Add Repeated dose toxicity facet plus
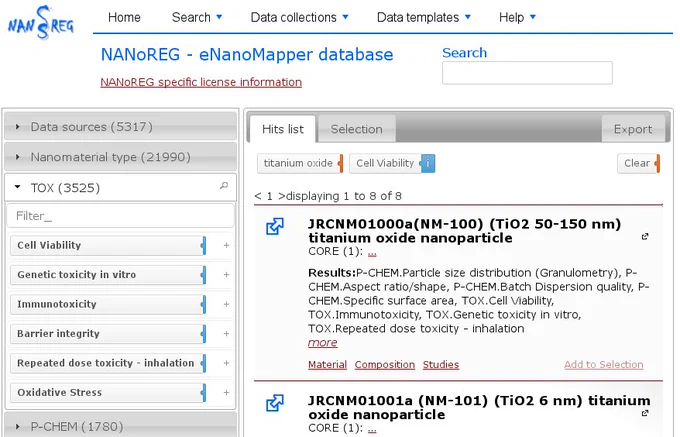Viewport: 680px width, 437px height. pyautogui.click(x=226, y=363)
